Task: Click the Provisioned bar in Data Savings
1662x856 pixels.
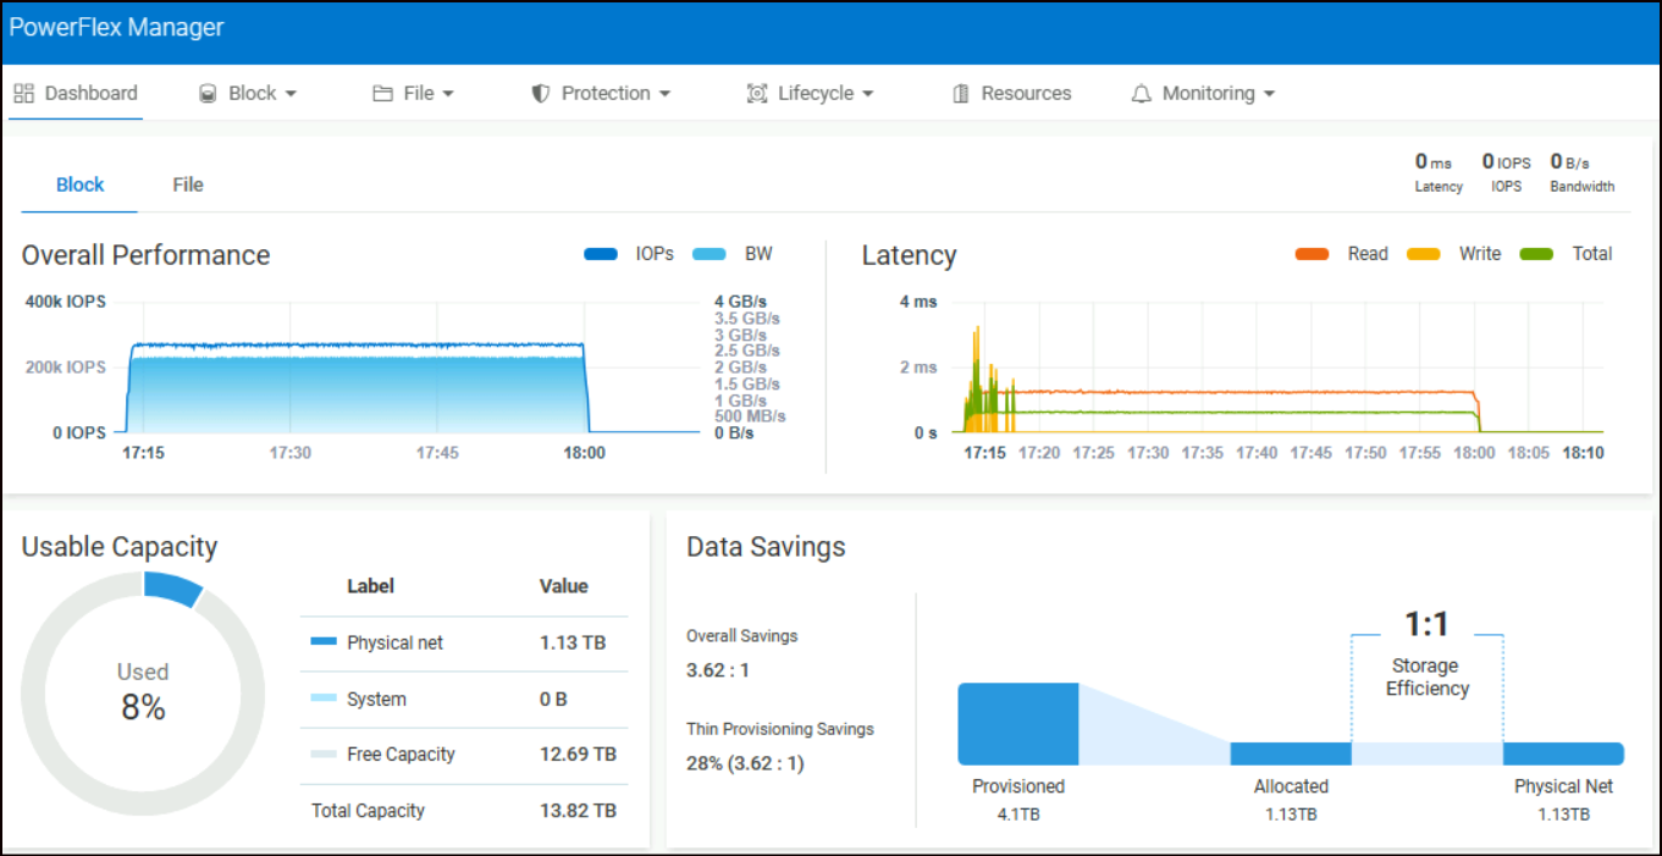Action: pos(1018,724)
